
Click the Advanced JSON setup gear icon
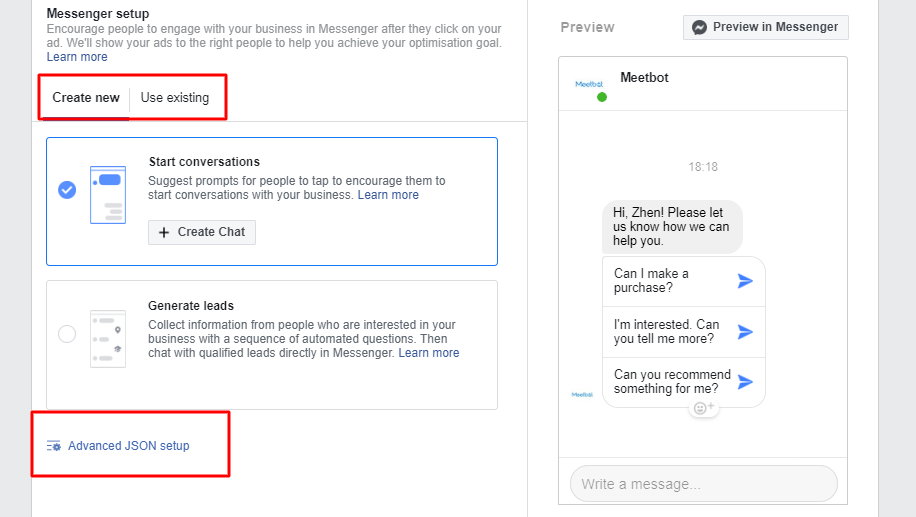[x=54, y=446]
